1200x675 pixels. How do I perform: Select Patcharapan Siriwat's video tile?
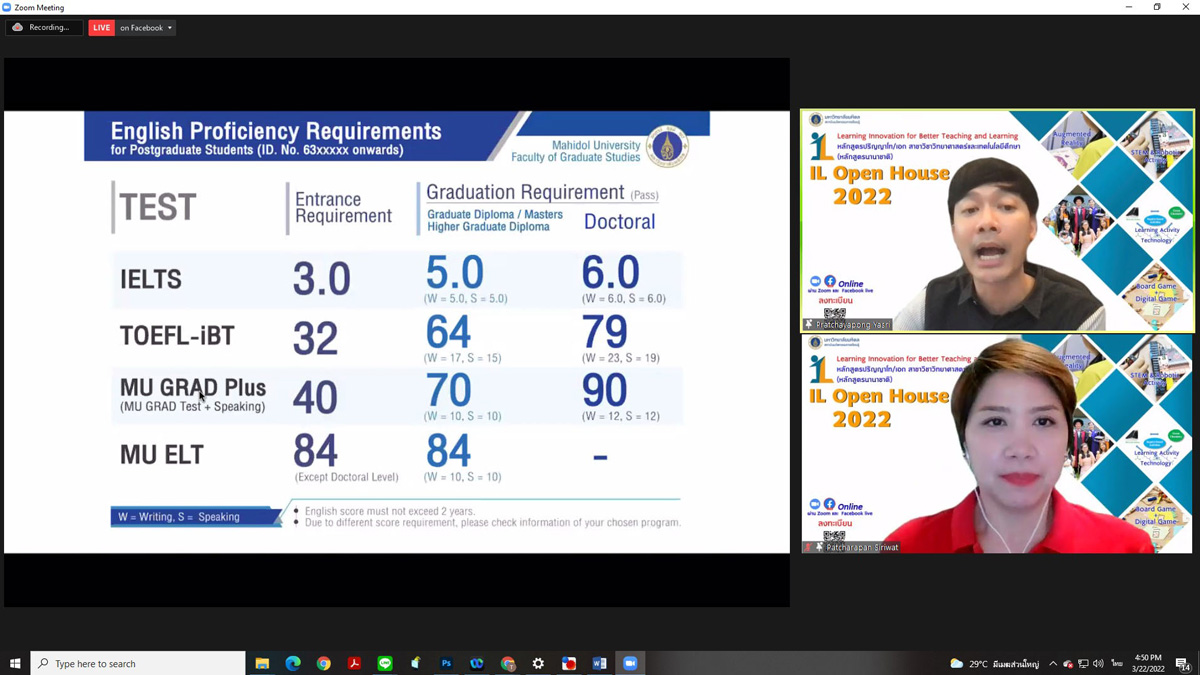pyautogui.click(x=997, y=443)
